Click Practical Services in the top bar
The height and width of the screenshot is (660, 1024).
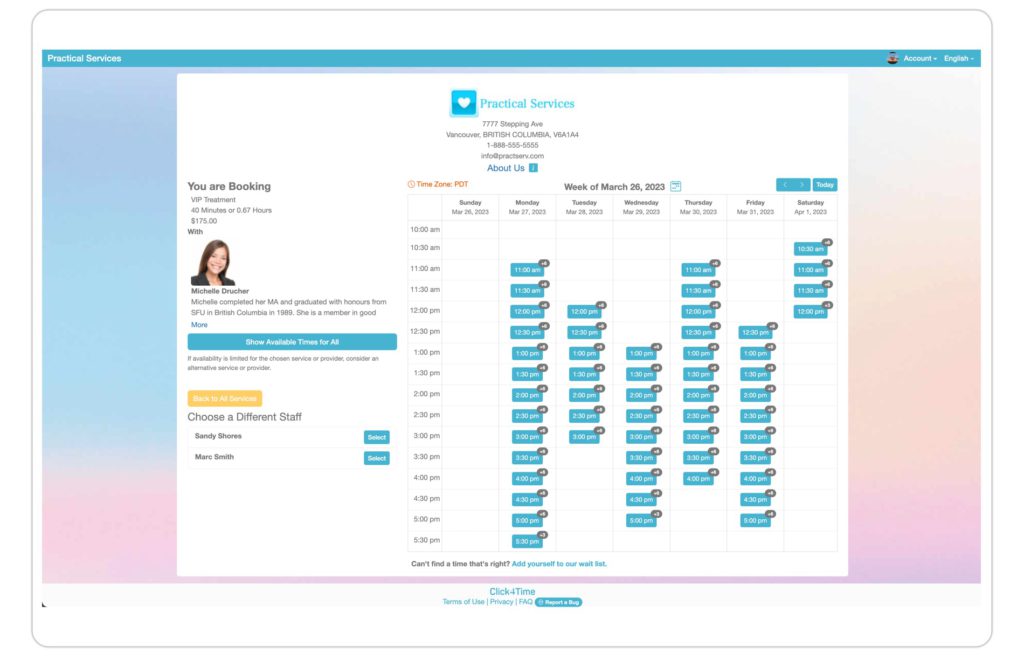point(84,58)
